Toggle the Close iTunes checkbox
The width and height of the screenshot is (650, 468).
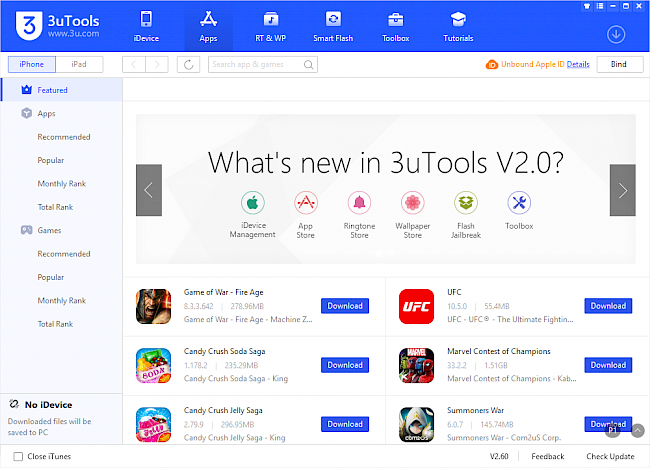click(18, 456)
